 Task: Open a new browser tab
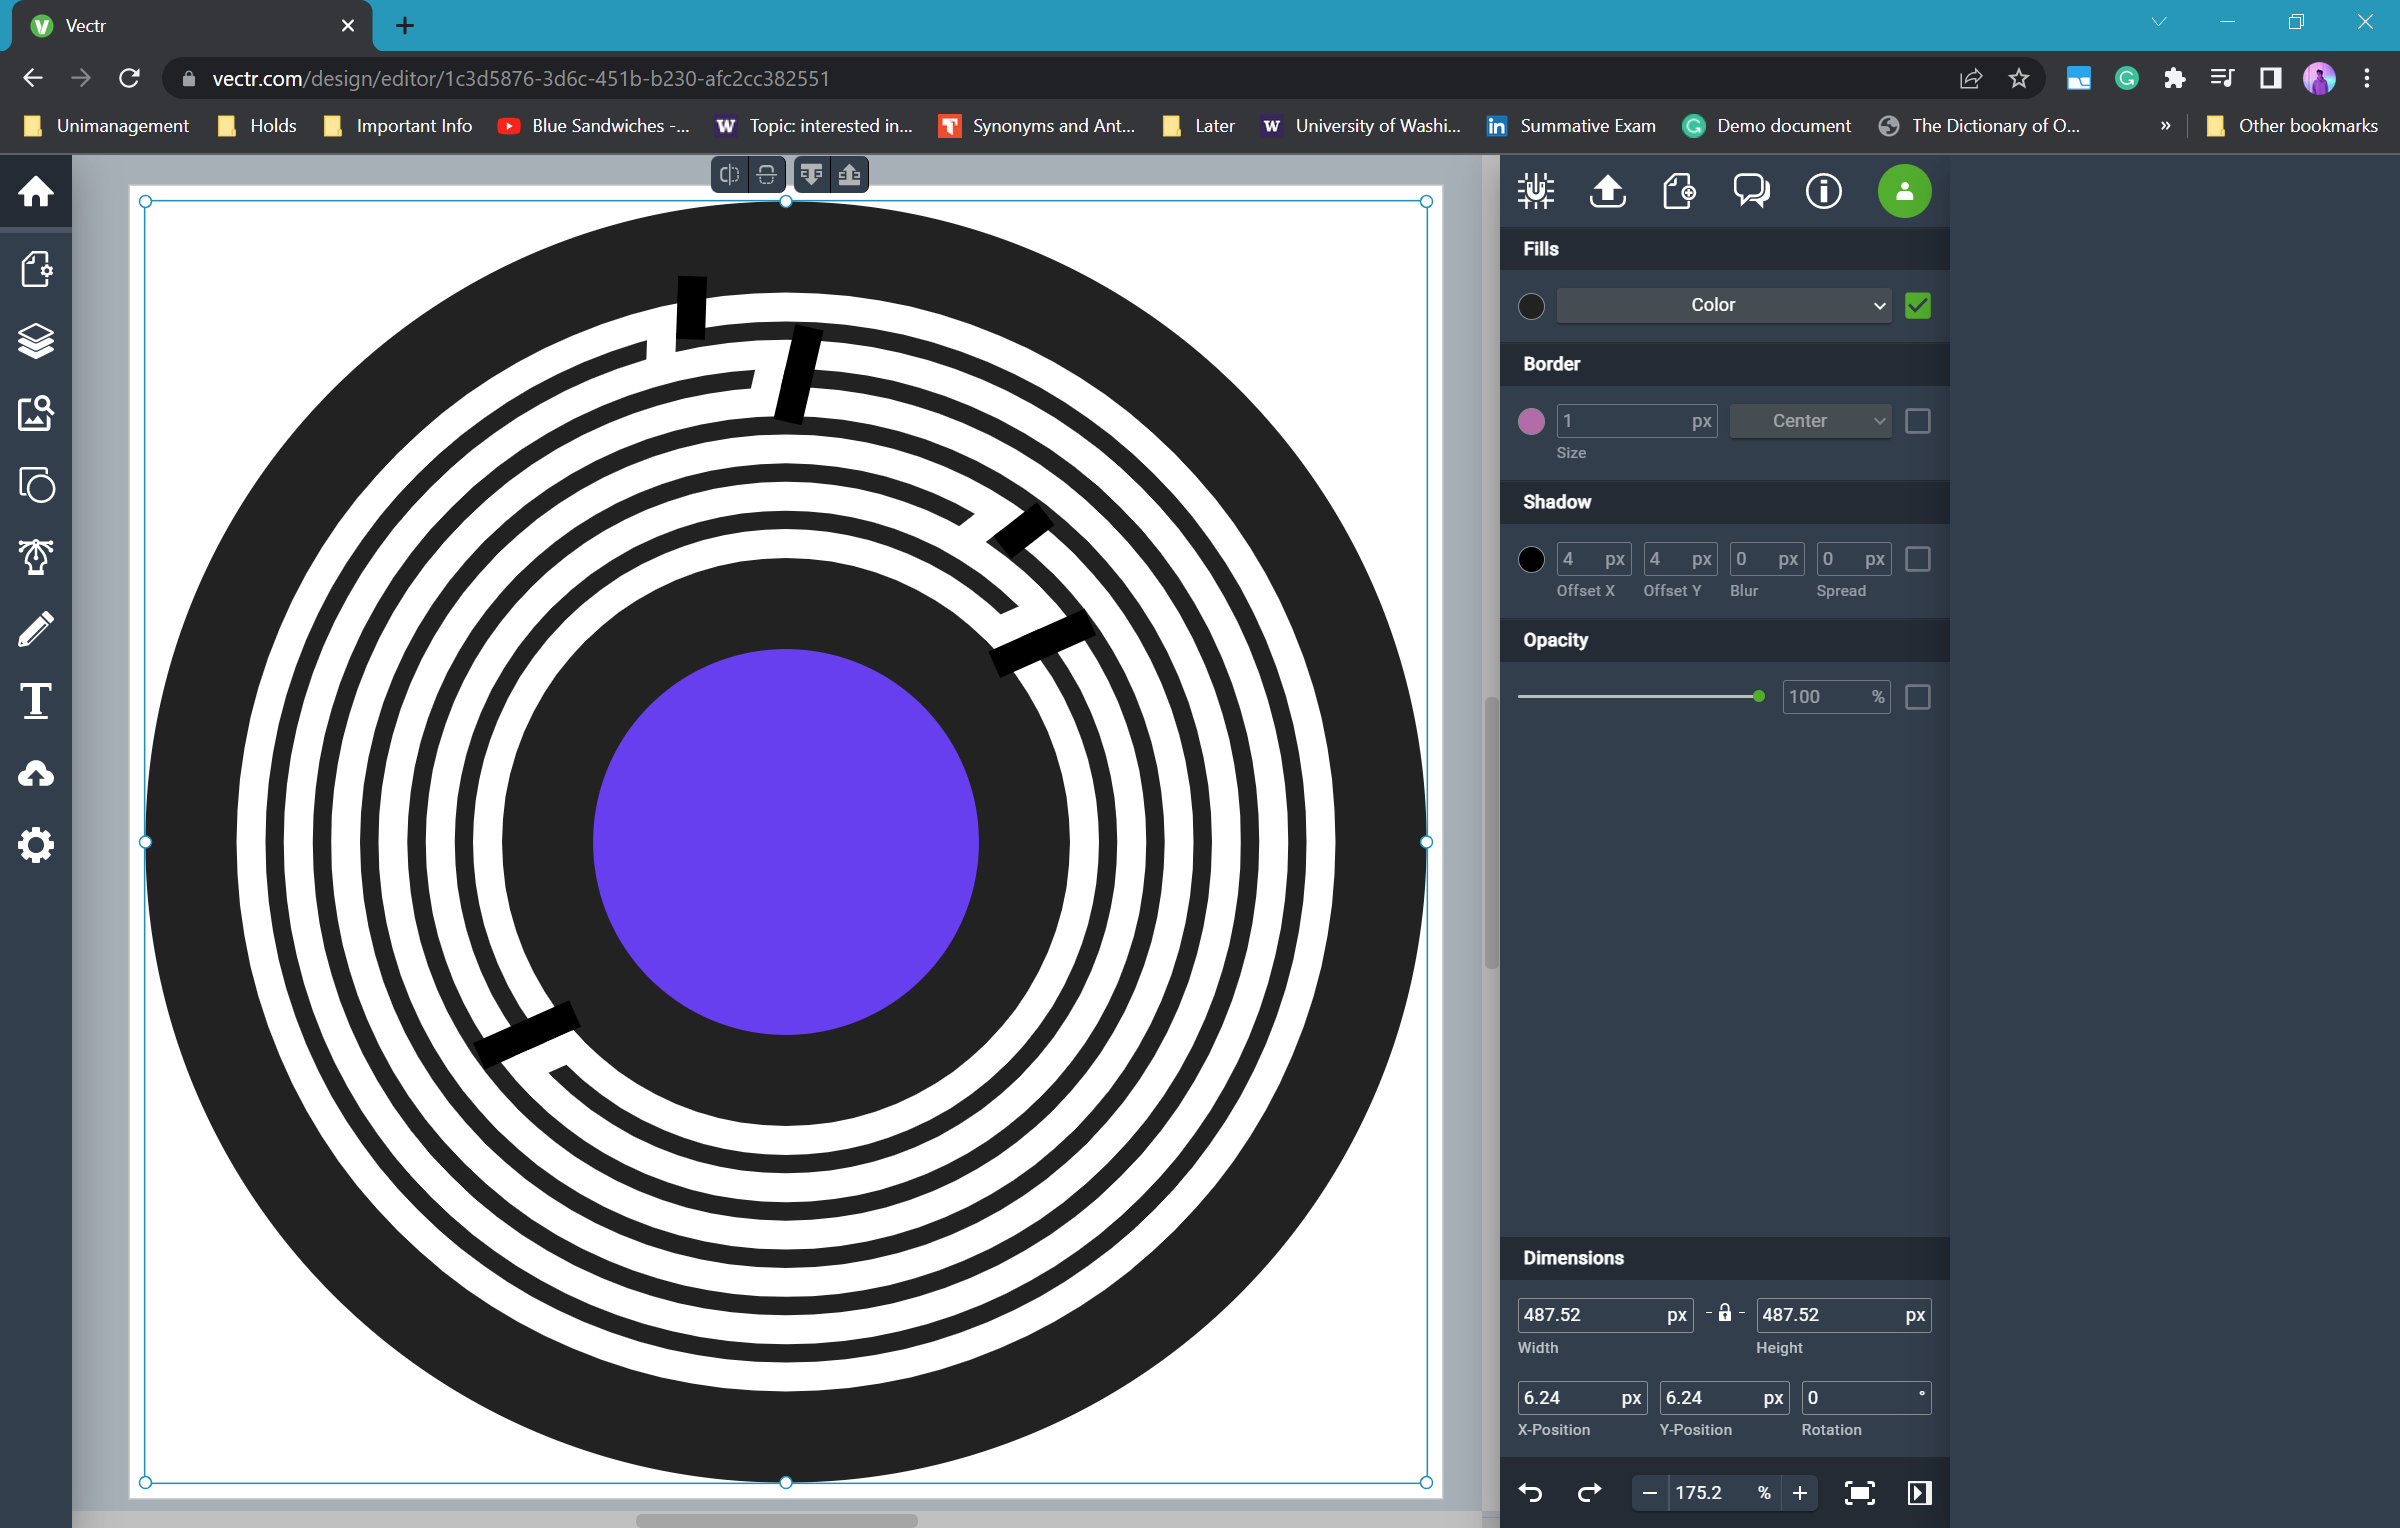click(x=405, y=26)
